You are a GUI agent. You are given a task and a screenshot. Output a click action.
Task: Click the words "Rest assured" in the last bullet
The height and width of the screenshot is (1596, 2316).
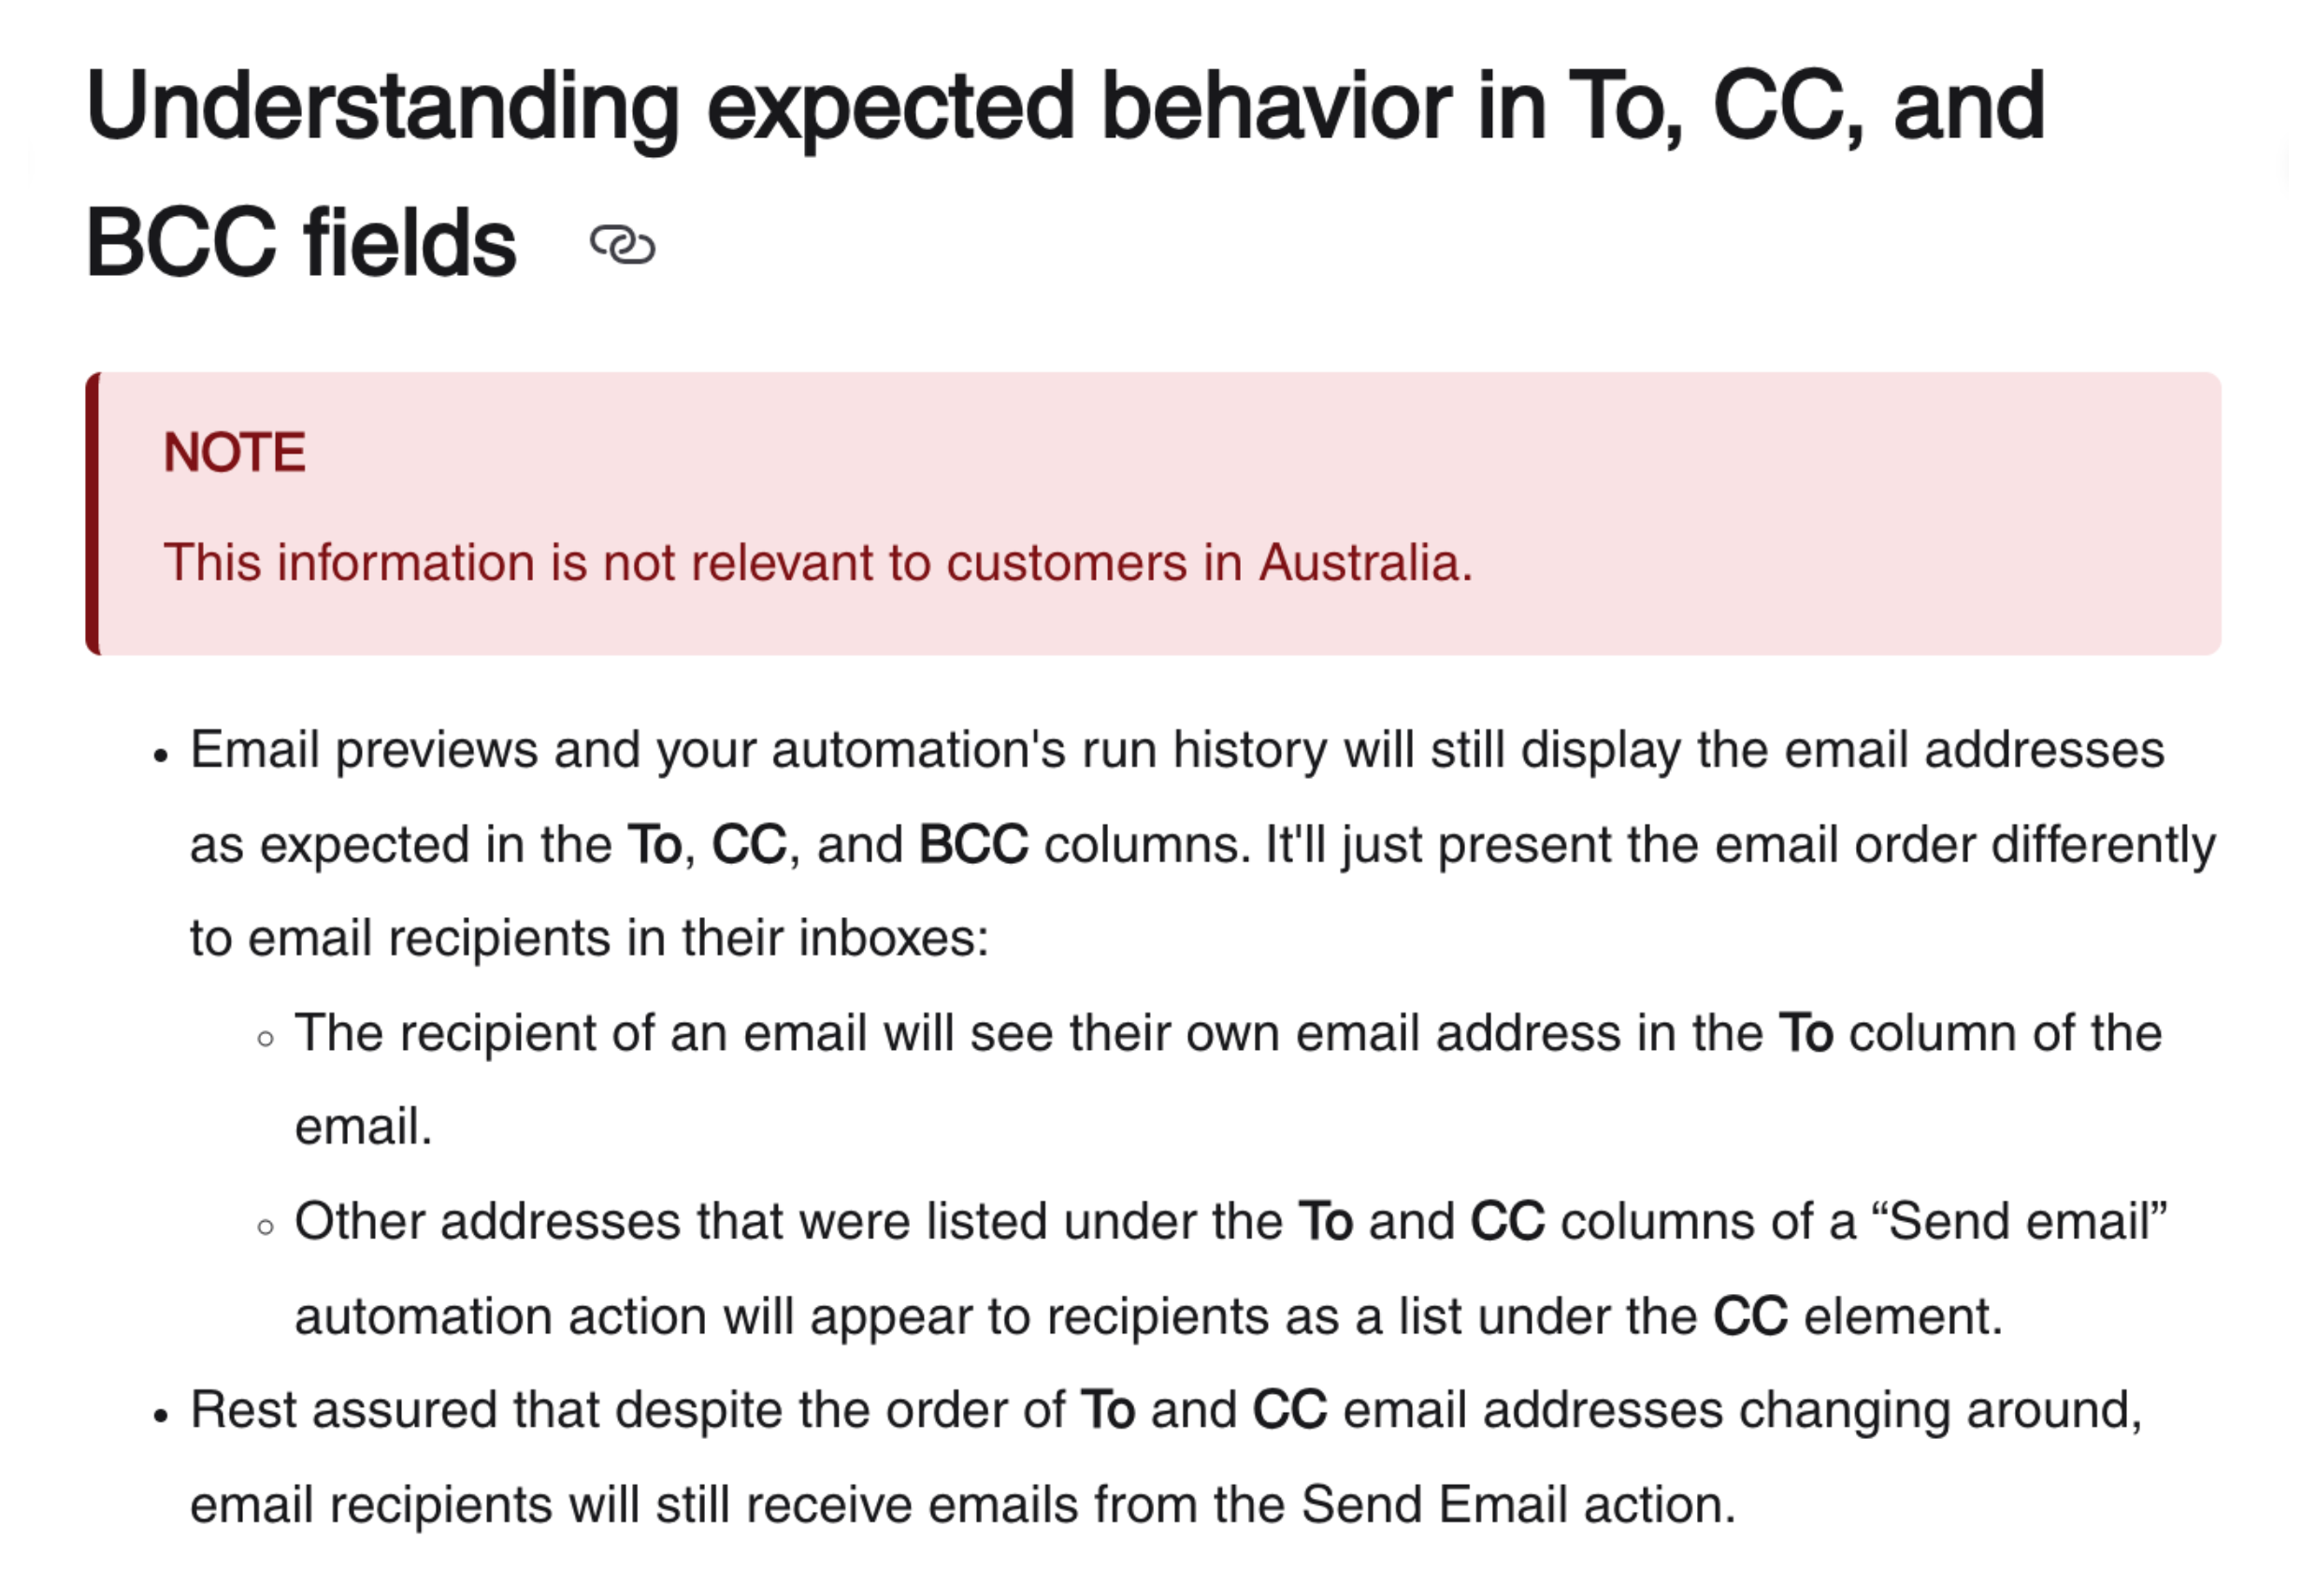point(343,1410)
